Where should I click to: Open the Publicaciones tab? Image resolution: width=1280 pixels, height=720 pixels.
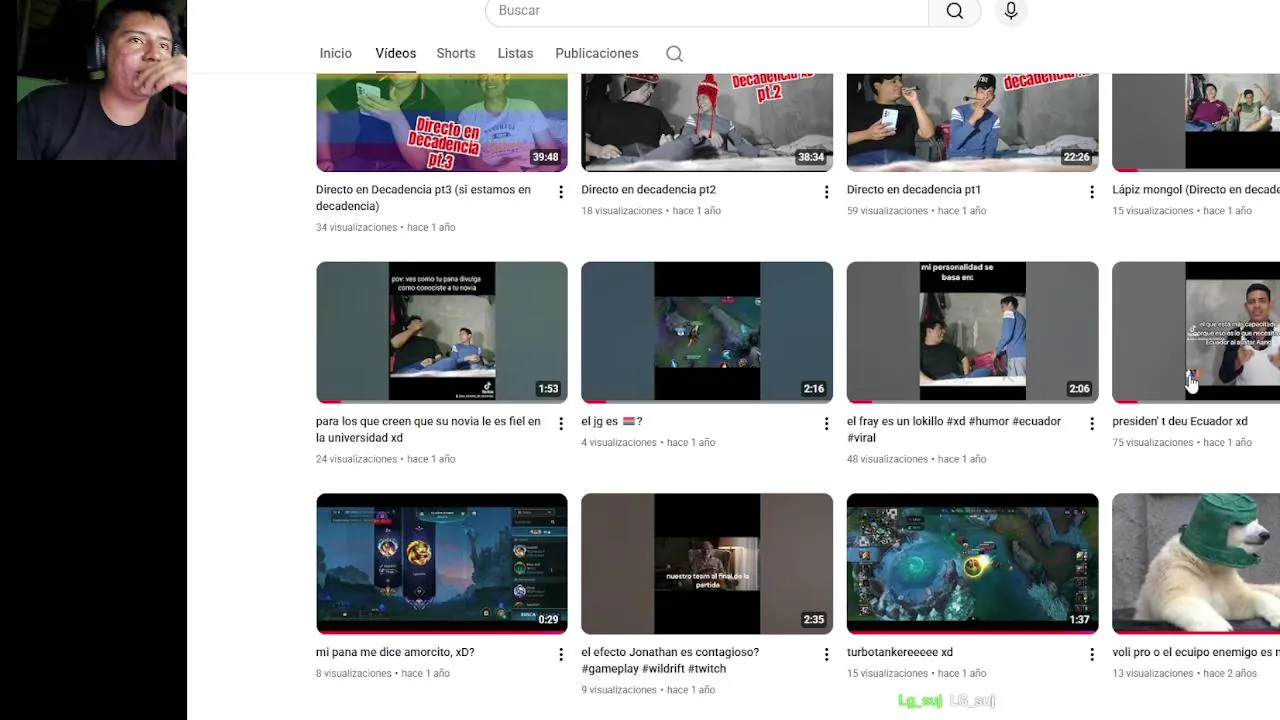tap(597, 53)
